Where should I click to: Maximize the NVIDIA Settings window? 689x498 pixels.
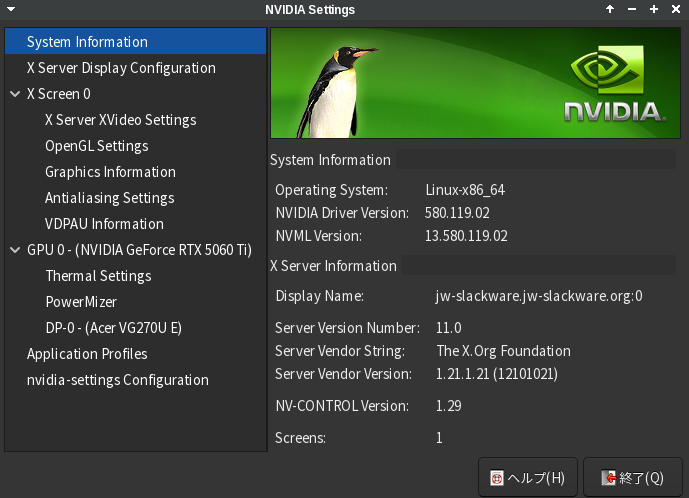point(653,9)
